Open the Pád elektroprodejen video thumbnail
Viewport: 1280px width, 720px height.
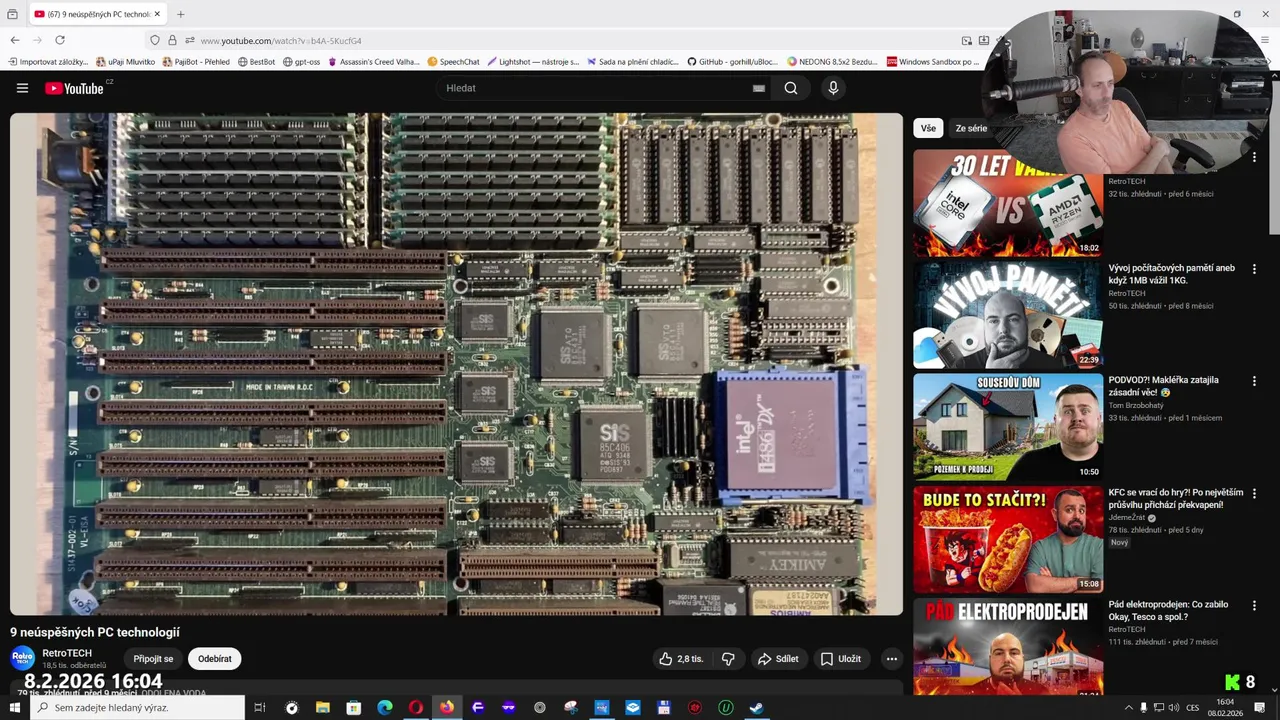click(1008, 646)
